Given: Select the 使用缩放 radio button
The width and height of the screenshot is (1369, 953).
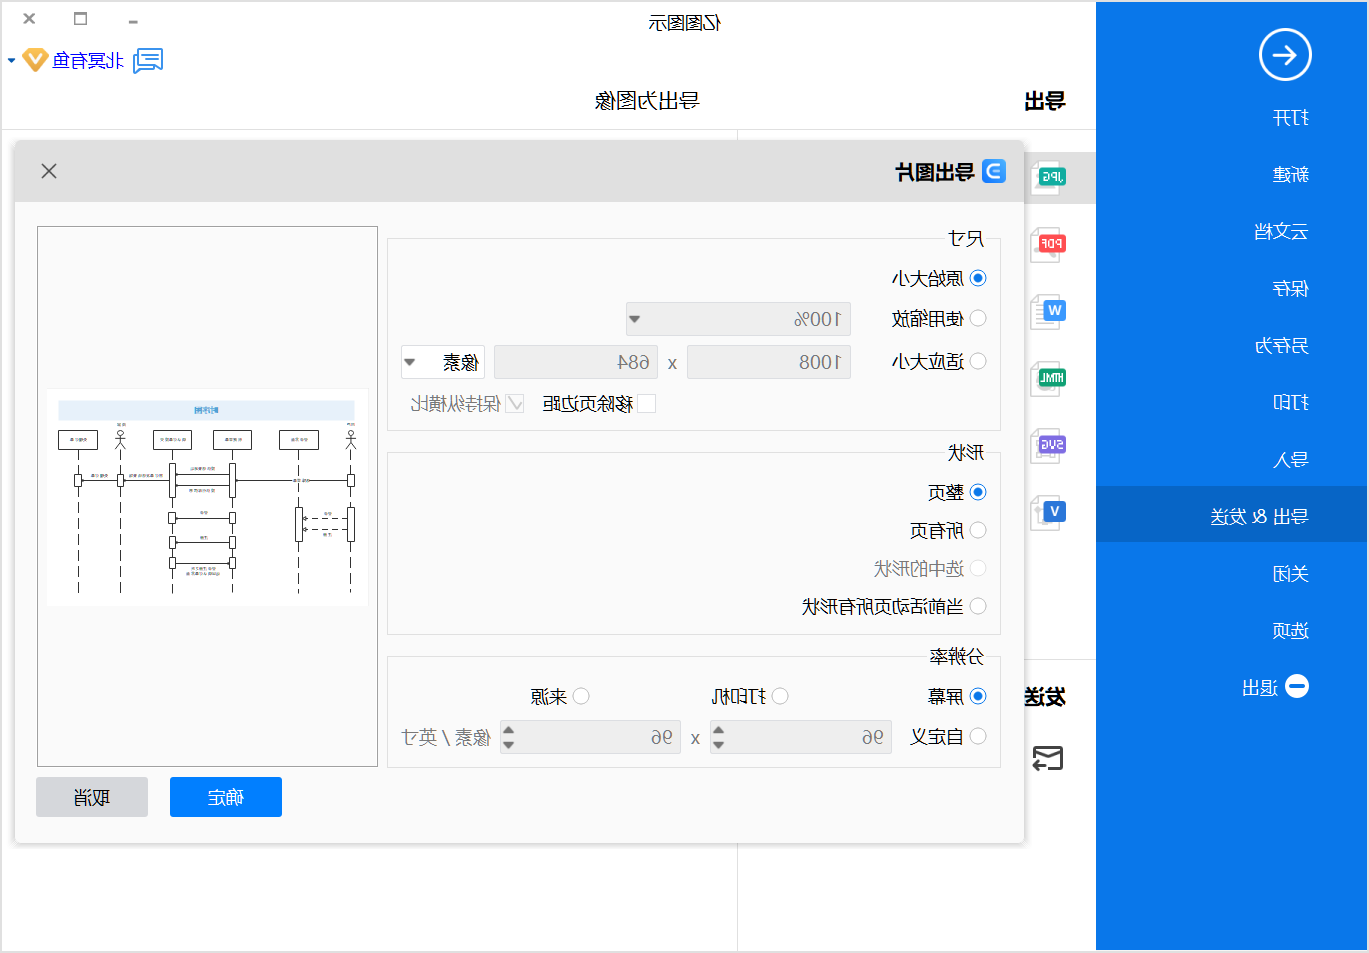Looking at the screenshot, I should [x=978, y=318].
